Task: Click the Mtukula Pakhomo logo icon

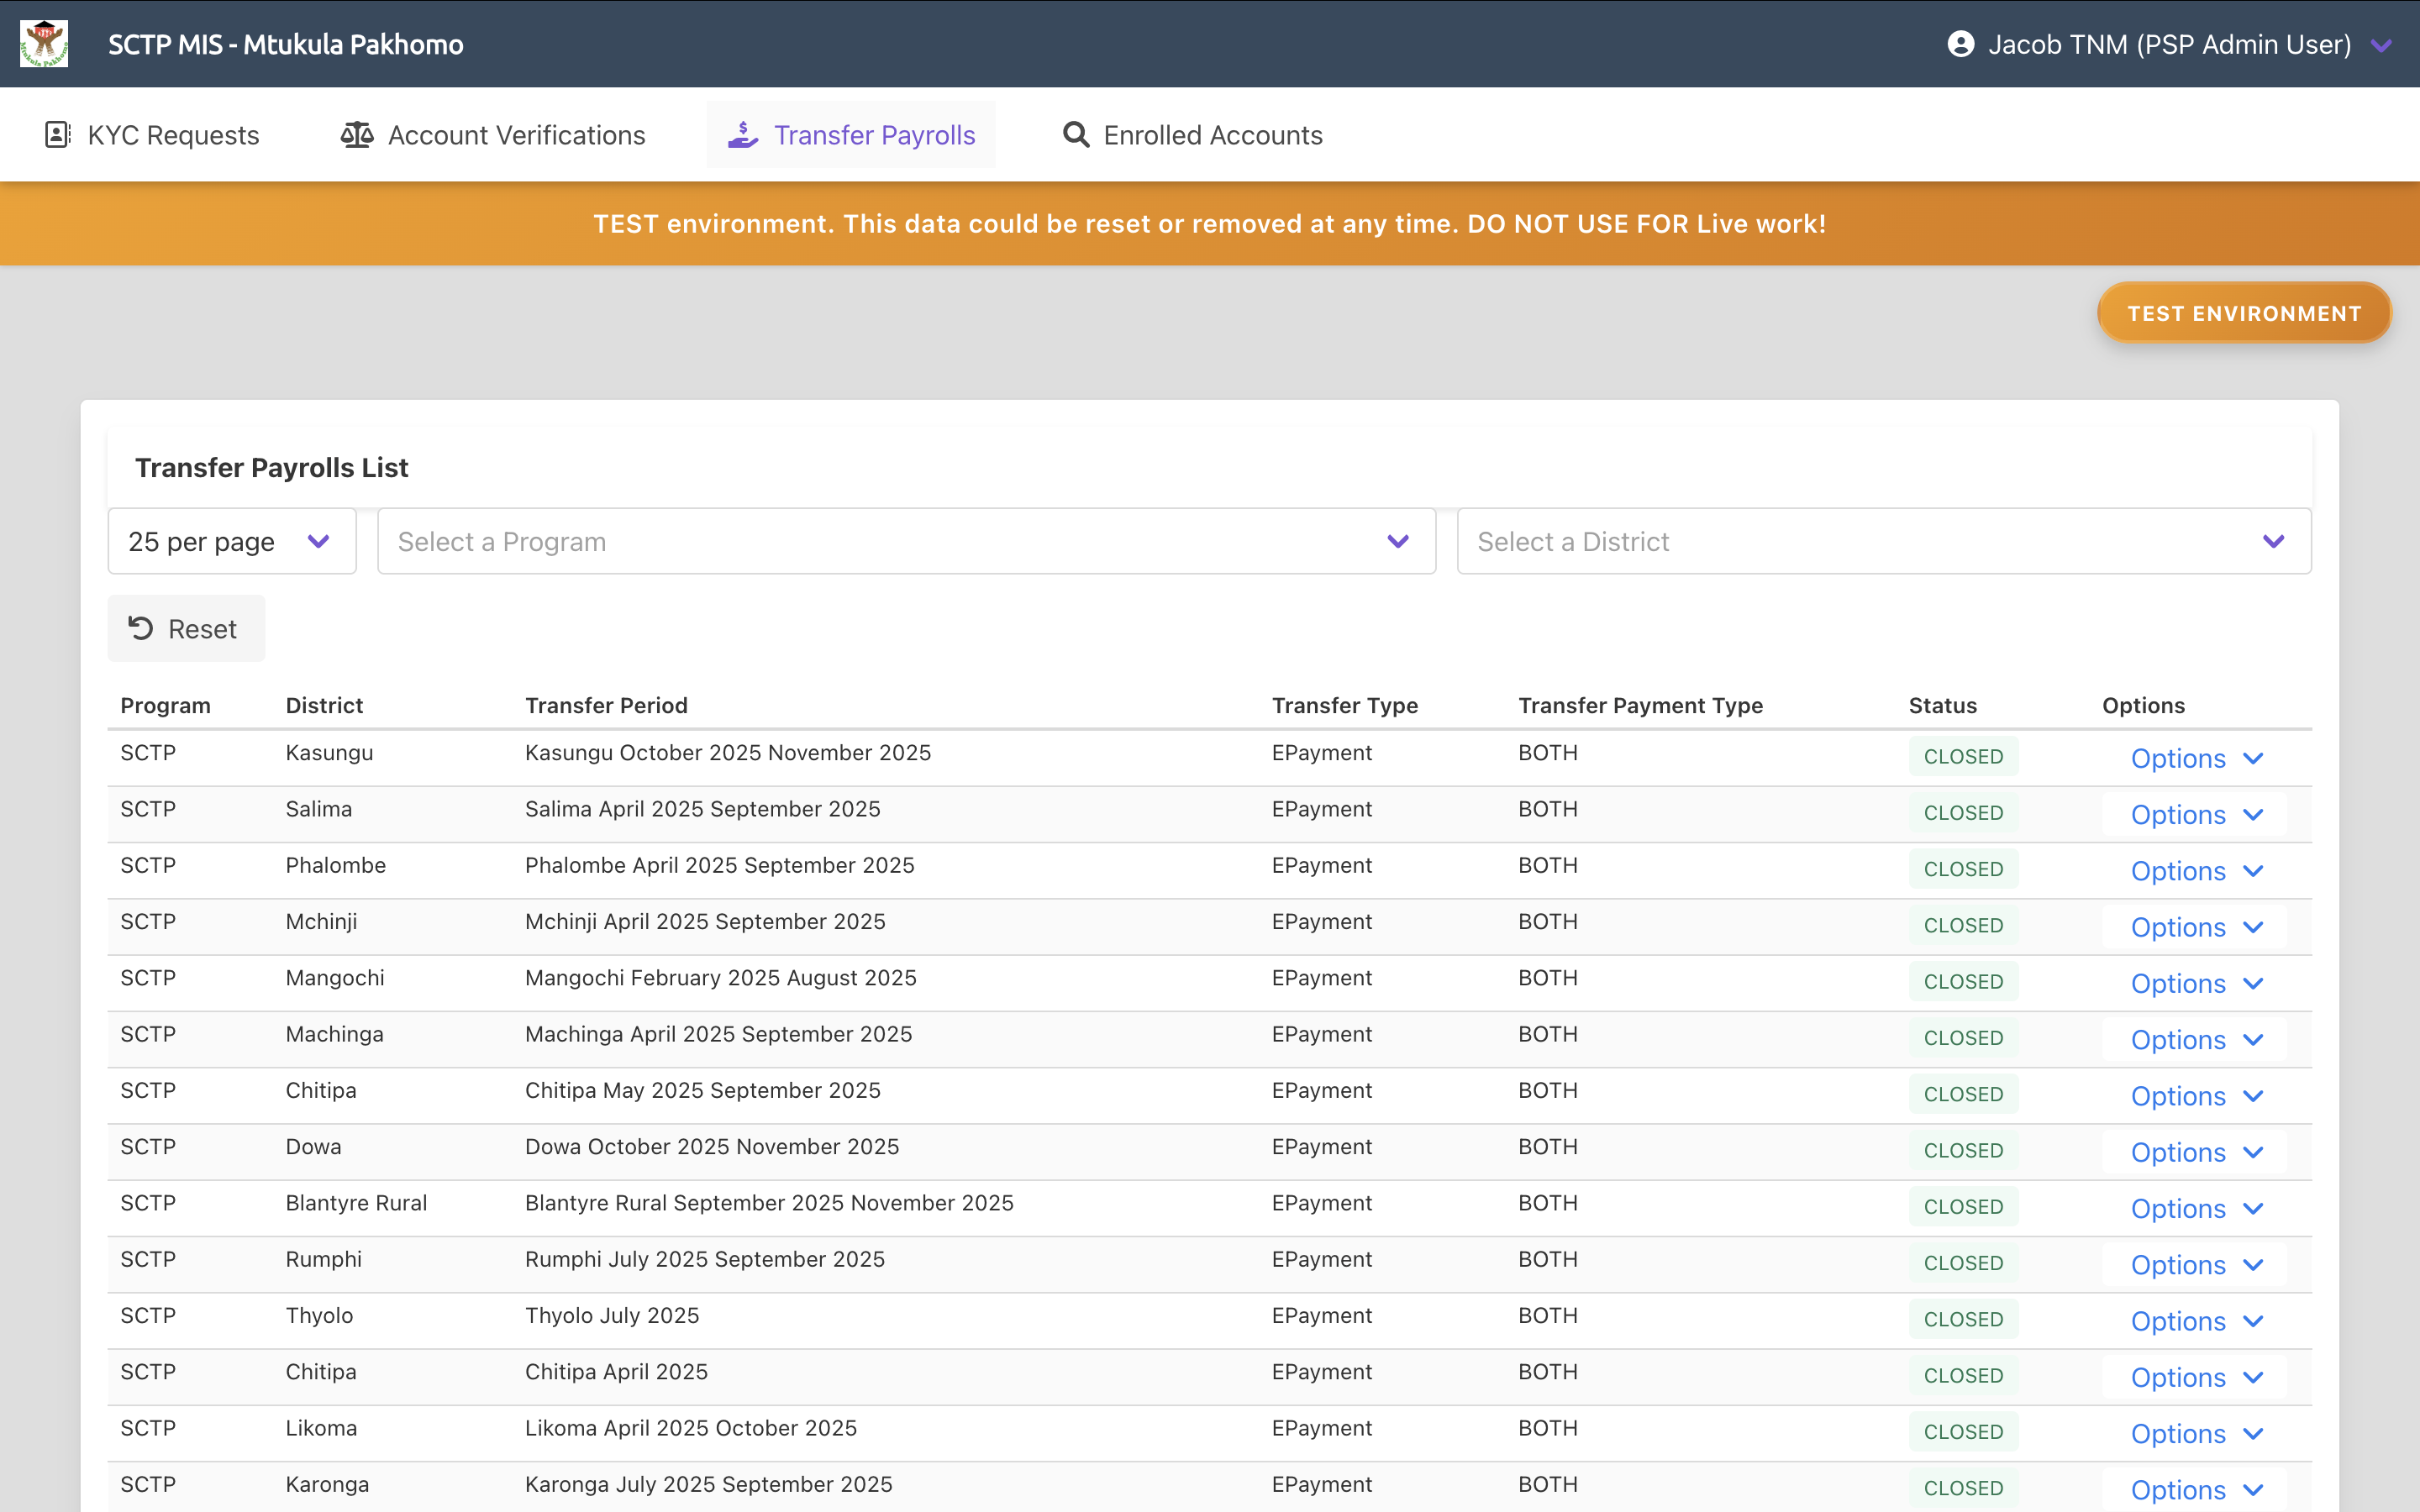Action: pos(44,44)
